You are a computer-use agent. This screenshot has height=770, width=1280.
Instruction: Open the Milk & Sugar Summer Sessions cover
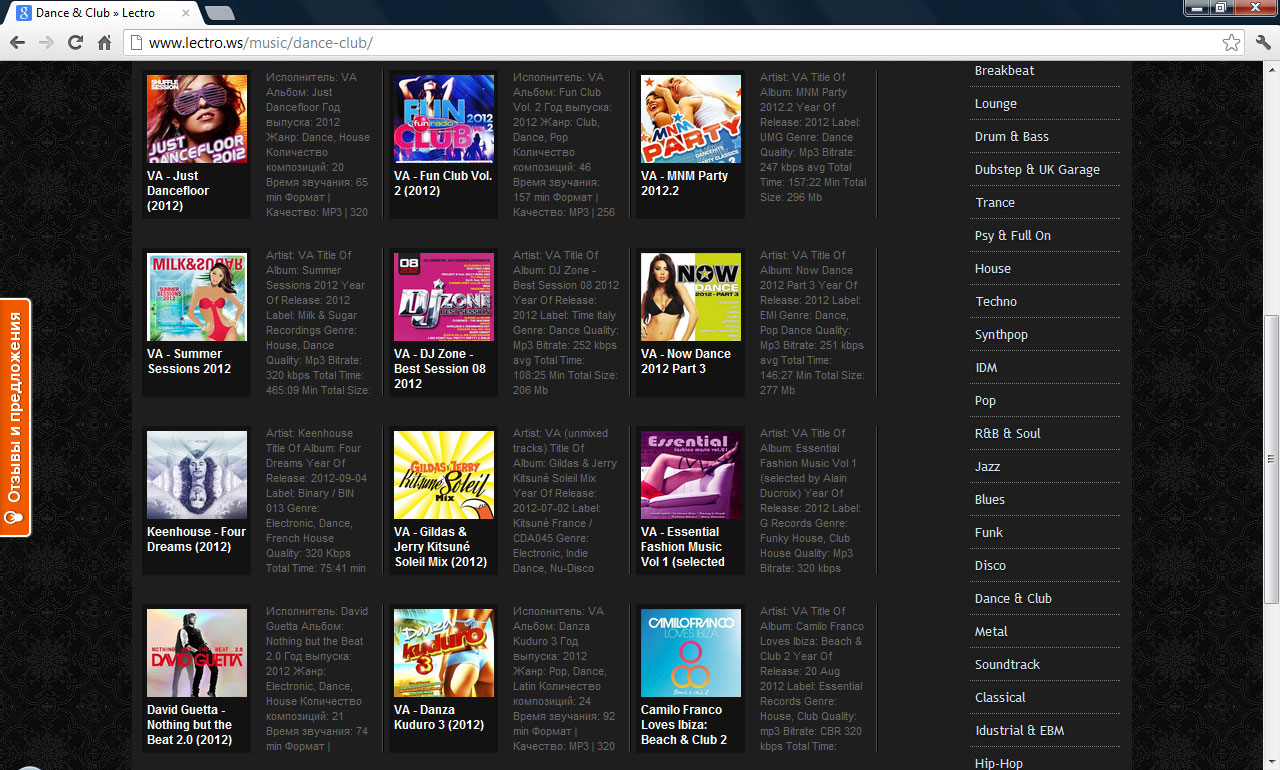click(x=197, y=297)
